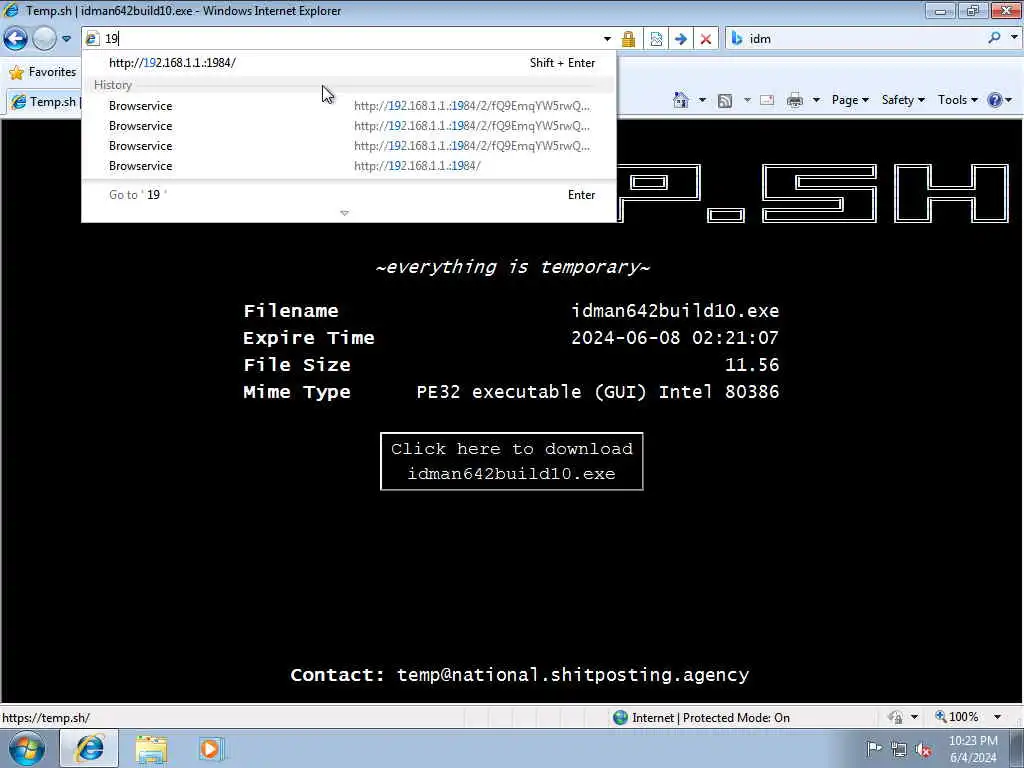
Task: Expand more suggestions with the down chevron
Action: pos(345,213)
